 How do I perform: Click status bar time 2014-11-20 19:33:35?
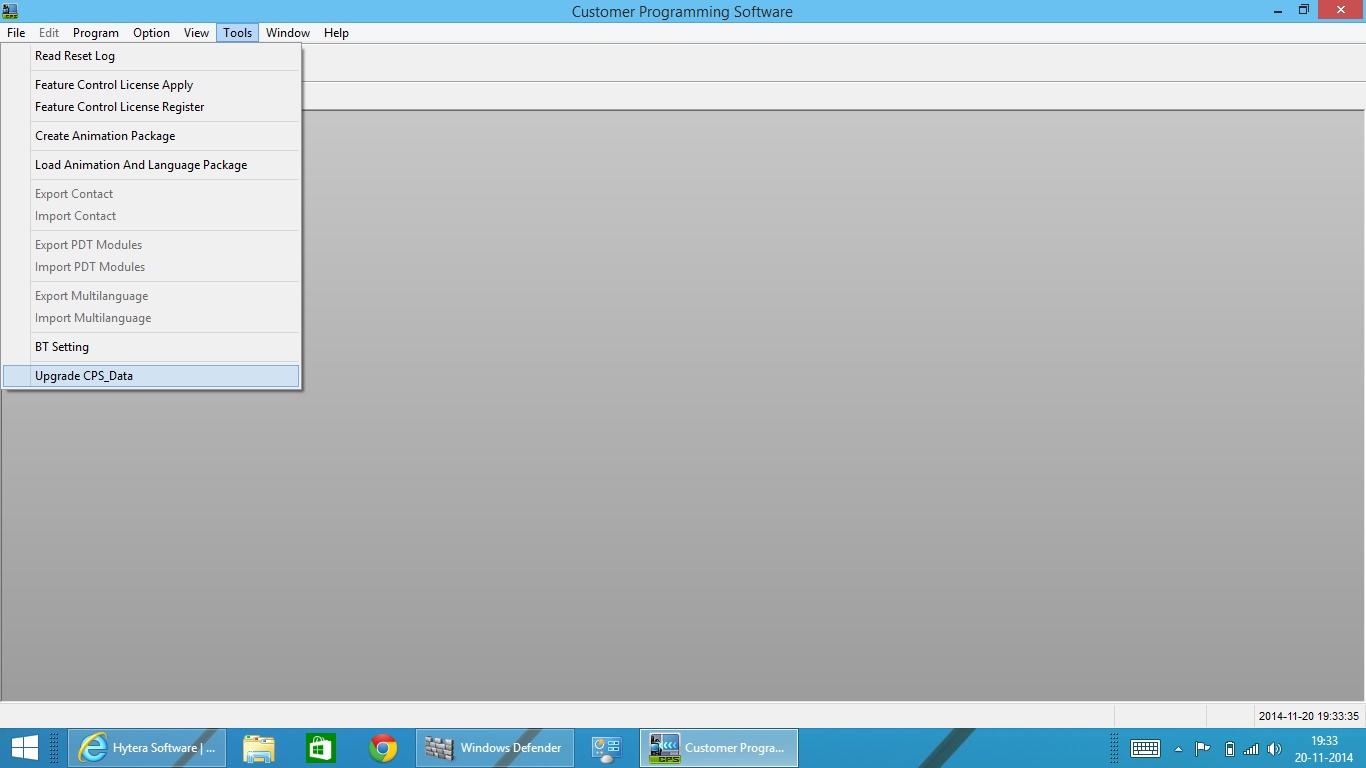(x=1309, y=716)
